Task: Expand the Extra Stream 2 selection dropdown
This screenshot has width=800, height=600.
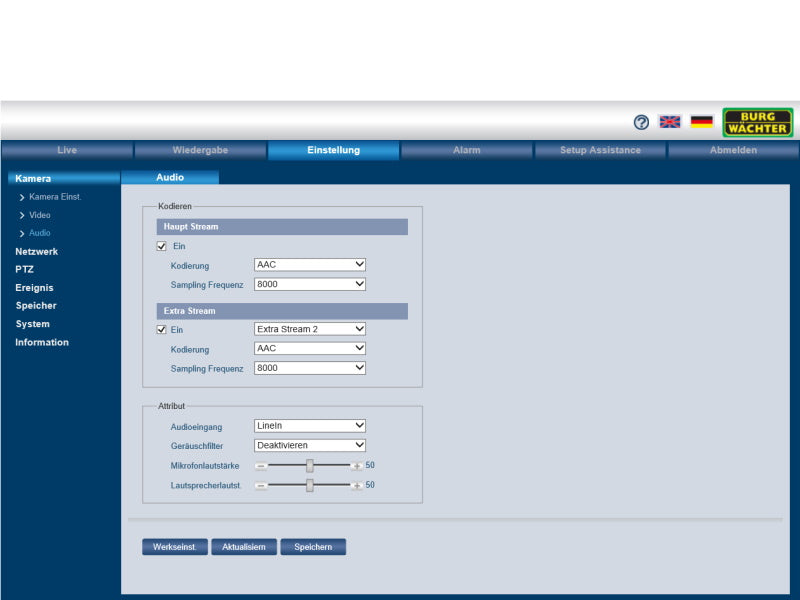Action: pyautogui.click(x=310, y=329)
